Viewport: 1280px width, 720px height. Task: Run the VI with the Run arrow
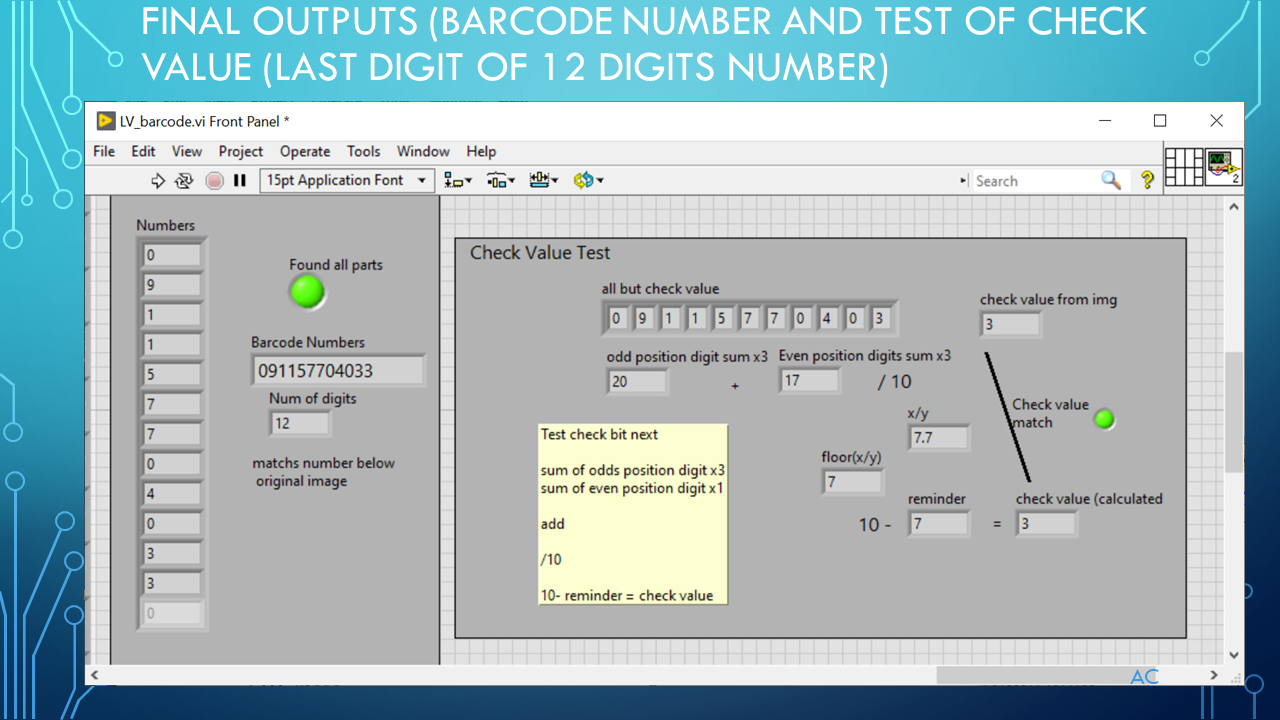(157, 180)
